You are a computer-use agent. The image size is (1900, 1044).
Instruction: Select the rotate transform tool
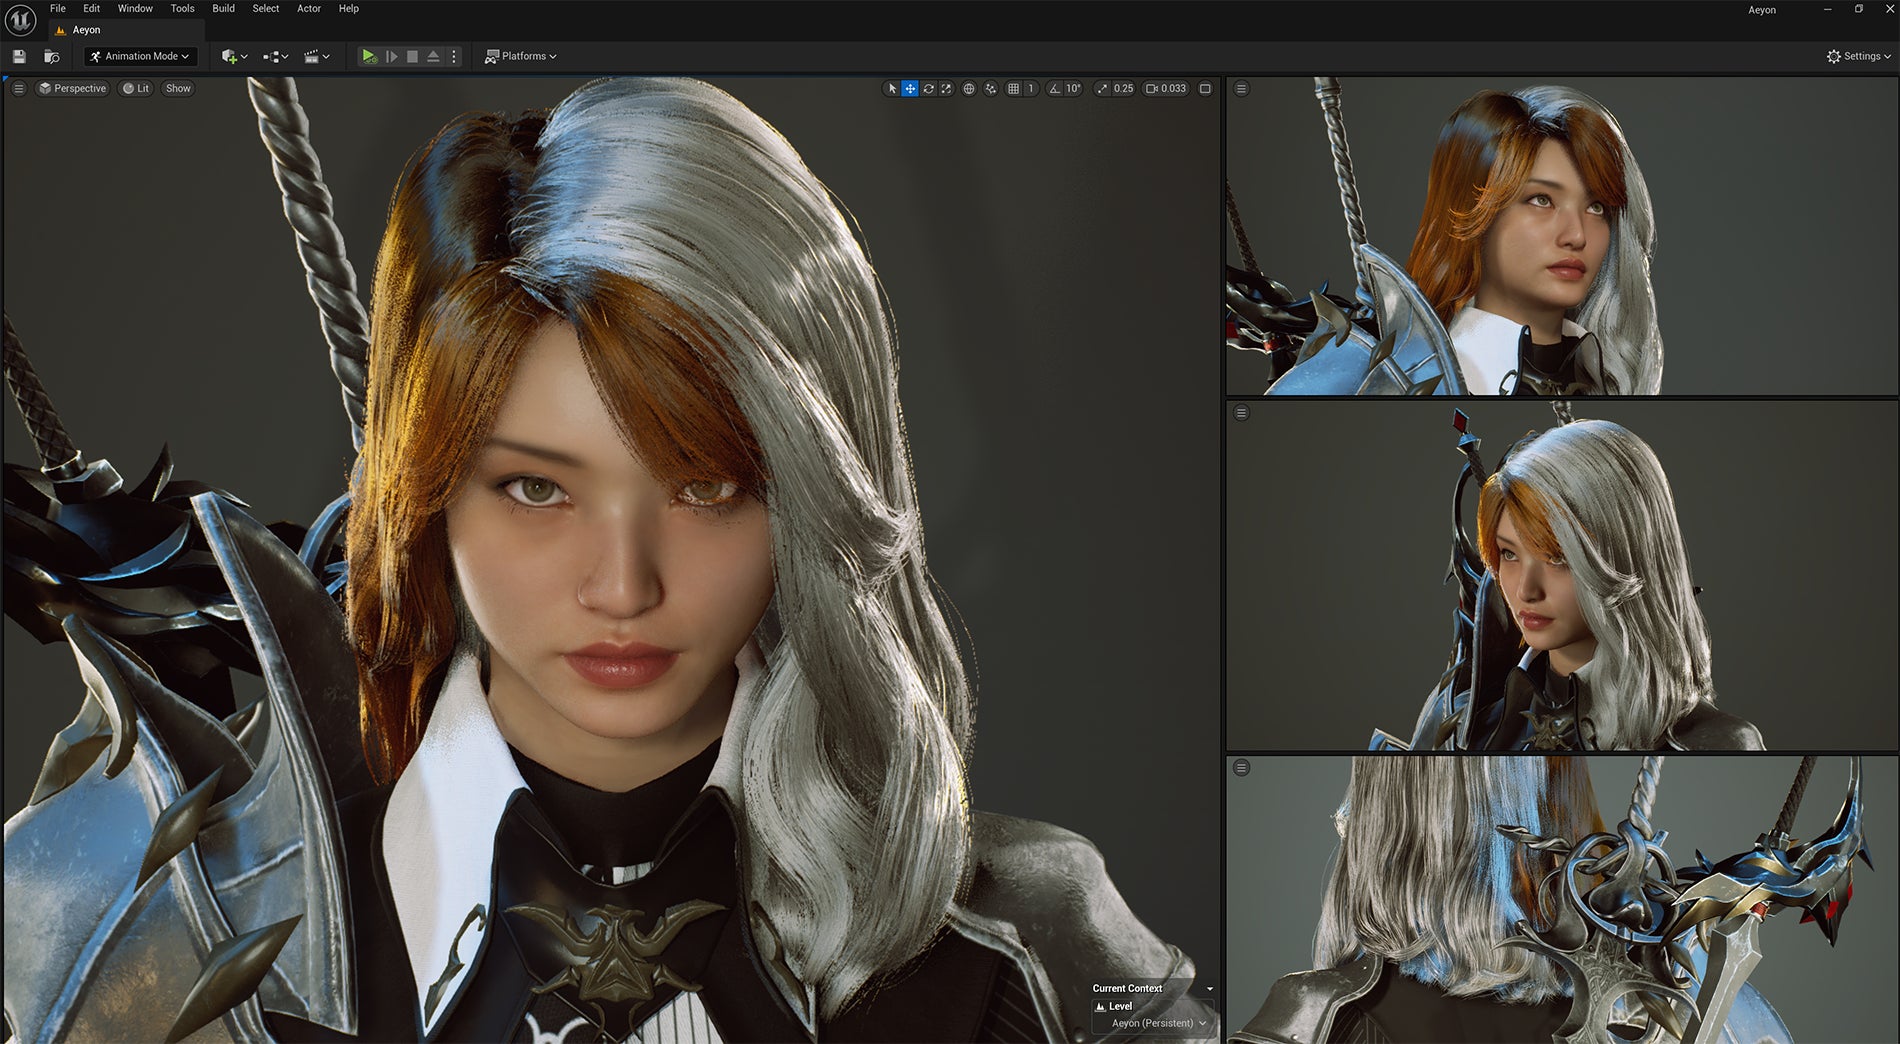click(x=928, y=89)
